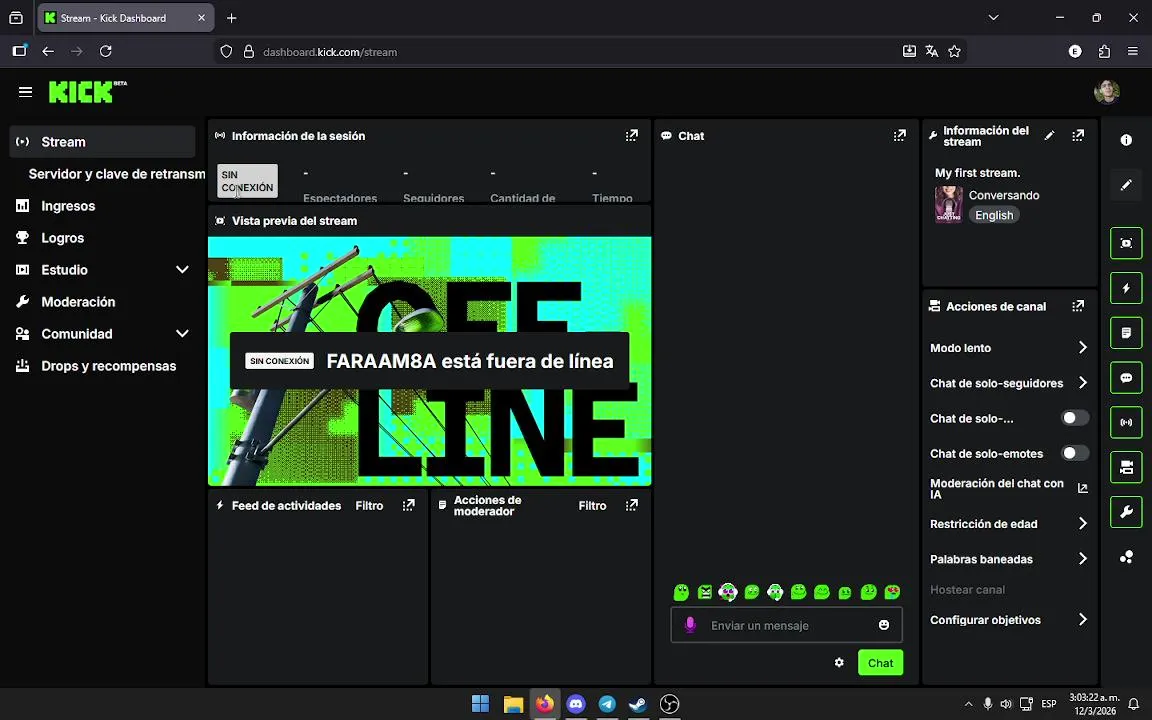Screen dimensions: 1152x720
Task: Toggle the wrench icon in right sidebar
Action: (x=1126, y=512)
